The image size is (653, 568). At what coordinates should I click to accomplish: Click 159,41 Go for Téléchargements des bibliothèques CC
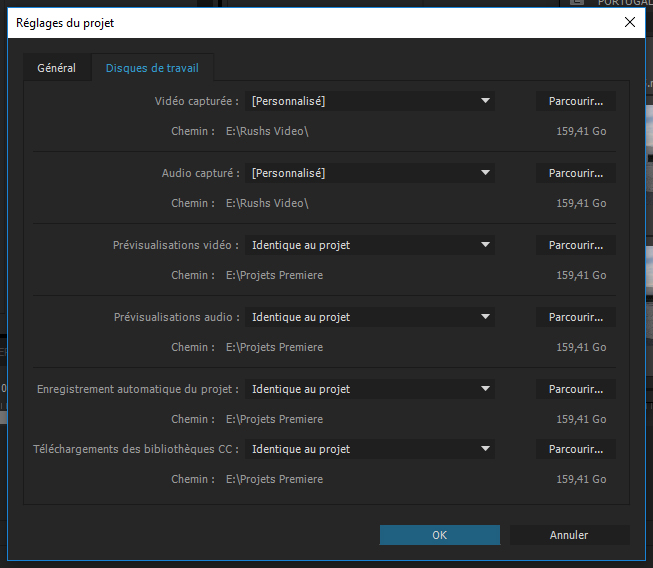tap(581, 479)
